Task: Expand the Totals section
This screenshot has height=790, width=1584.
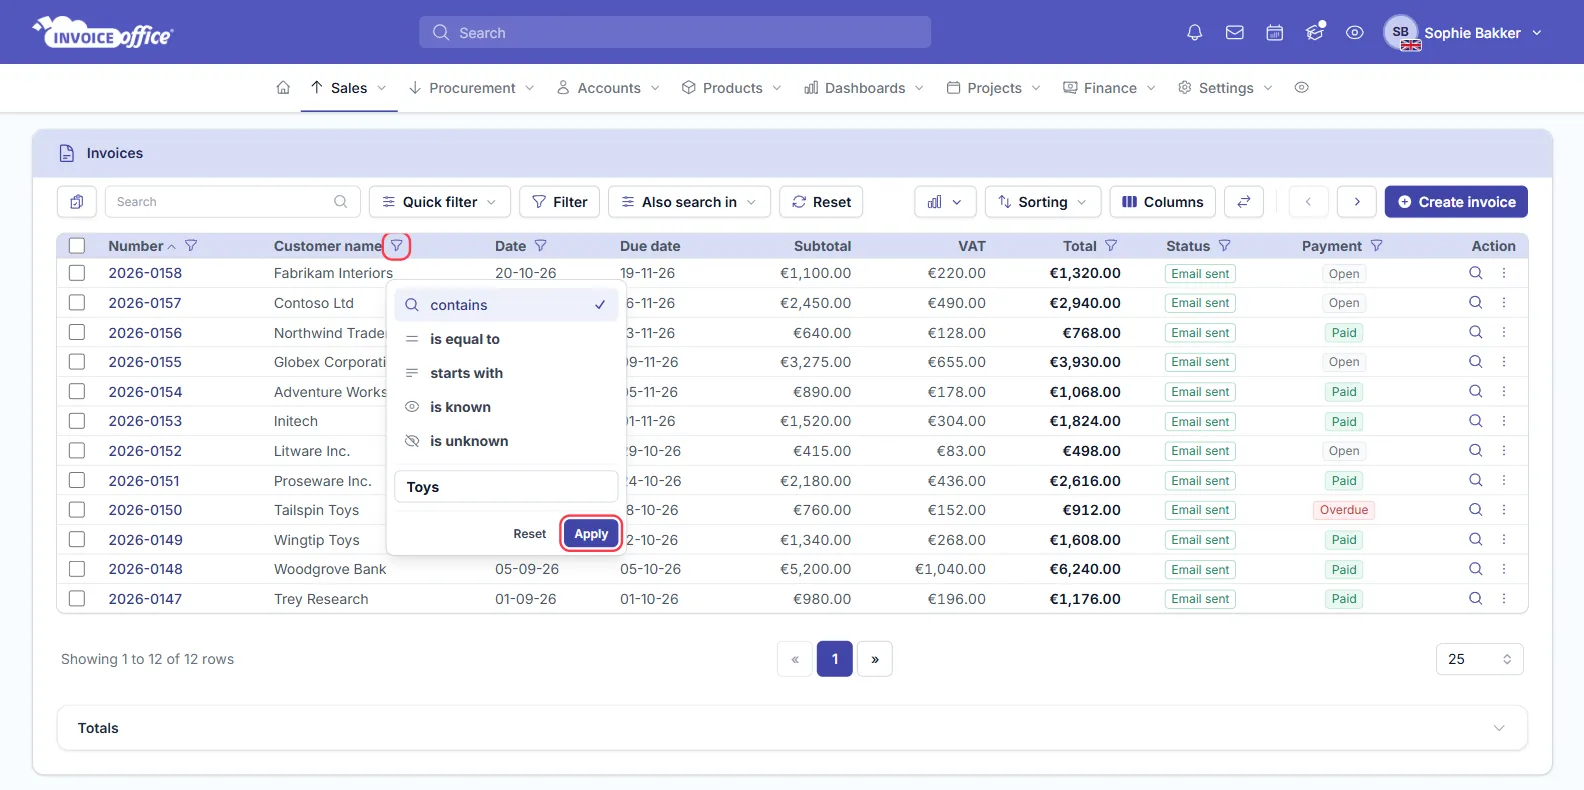Action: coord(792,728)
